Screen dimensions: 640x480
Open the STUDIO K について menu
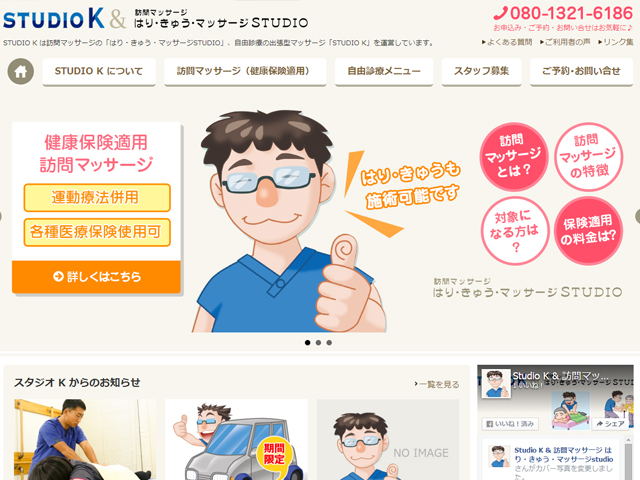click(99, 71)
